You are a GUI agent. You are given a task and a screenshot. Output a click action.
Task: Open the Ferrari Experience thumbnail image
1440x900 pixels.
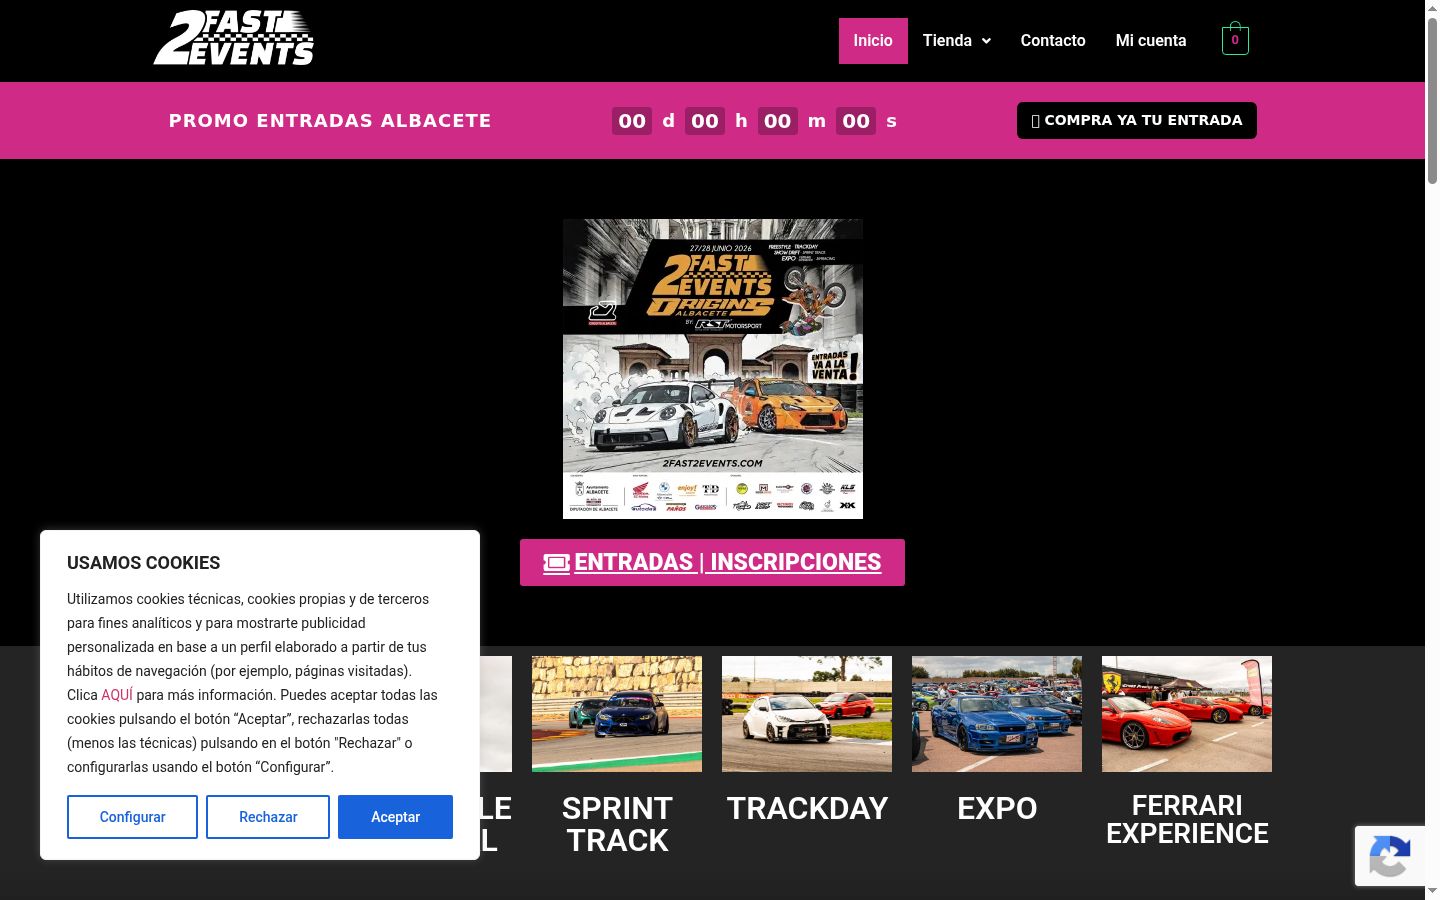tap(1187, 714)
